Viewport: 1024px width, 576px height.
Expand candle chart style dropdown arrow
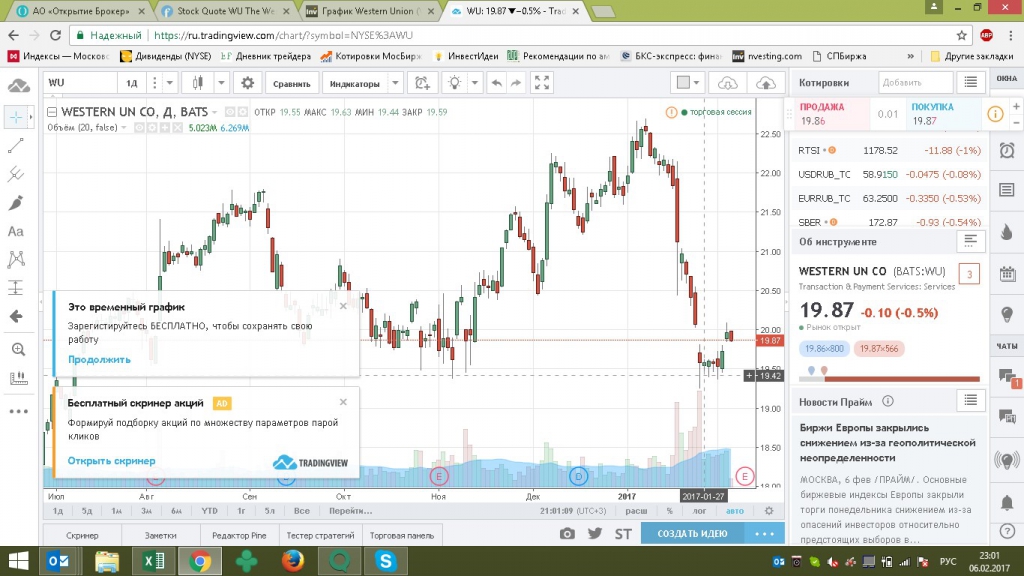(219, 83)
